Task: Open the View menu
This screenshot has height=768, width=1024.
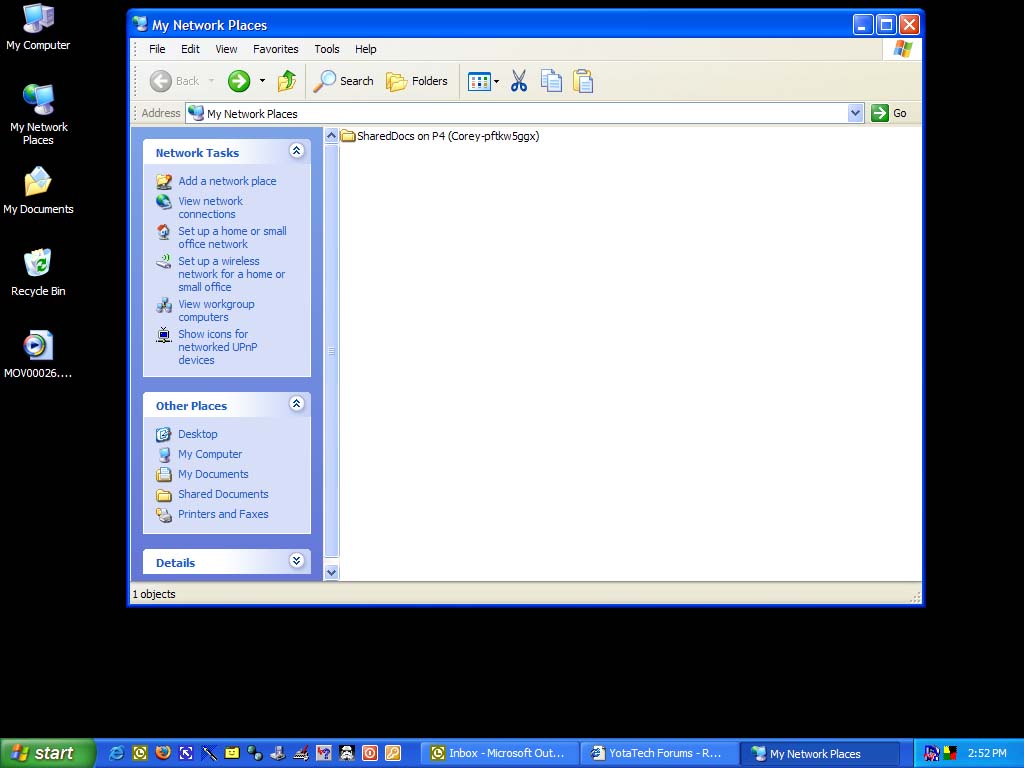Action: [226, 49]
